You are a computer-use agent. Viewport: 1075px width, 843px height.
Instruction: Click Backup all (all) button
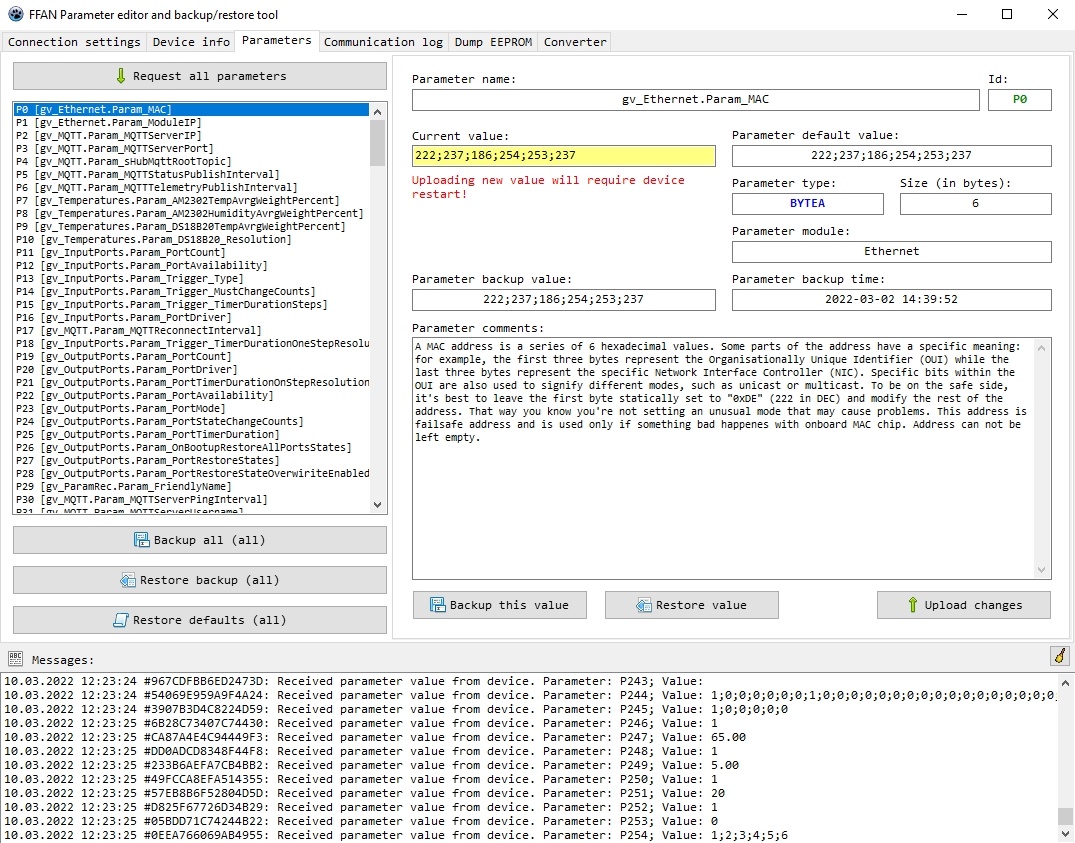pyautogui.click(x=200, y=540)
